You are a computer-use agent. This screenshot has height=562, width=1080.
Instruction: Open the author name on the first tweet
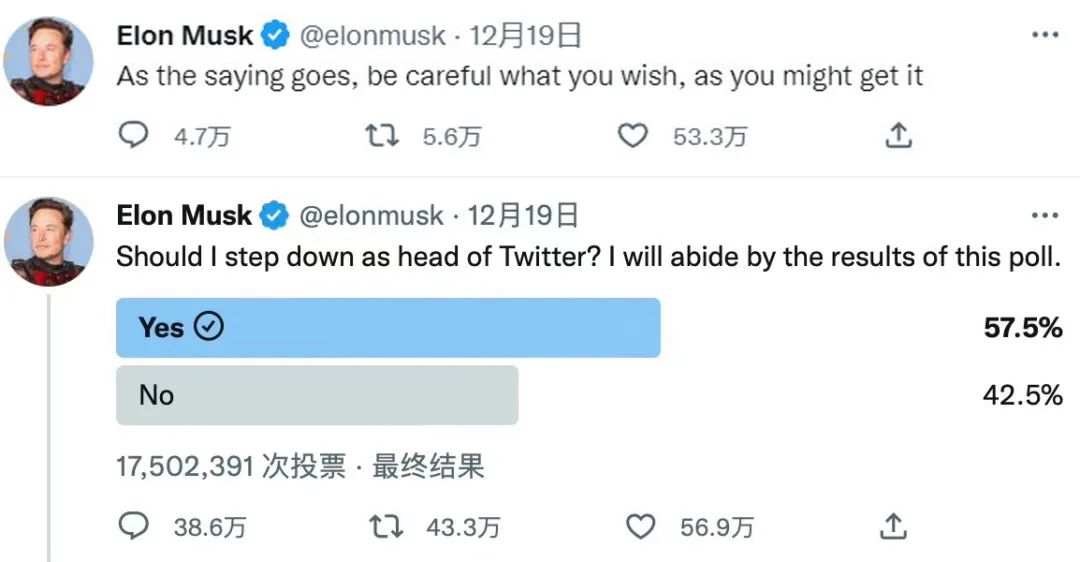point(184,36)
